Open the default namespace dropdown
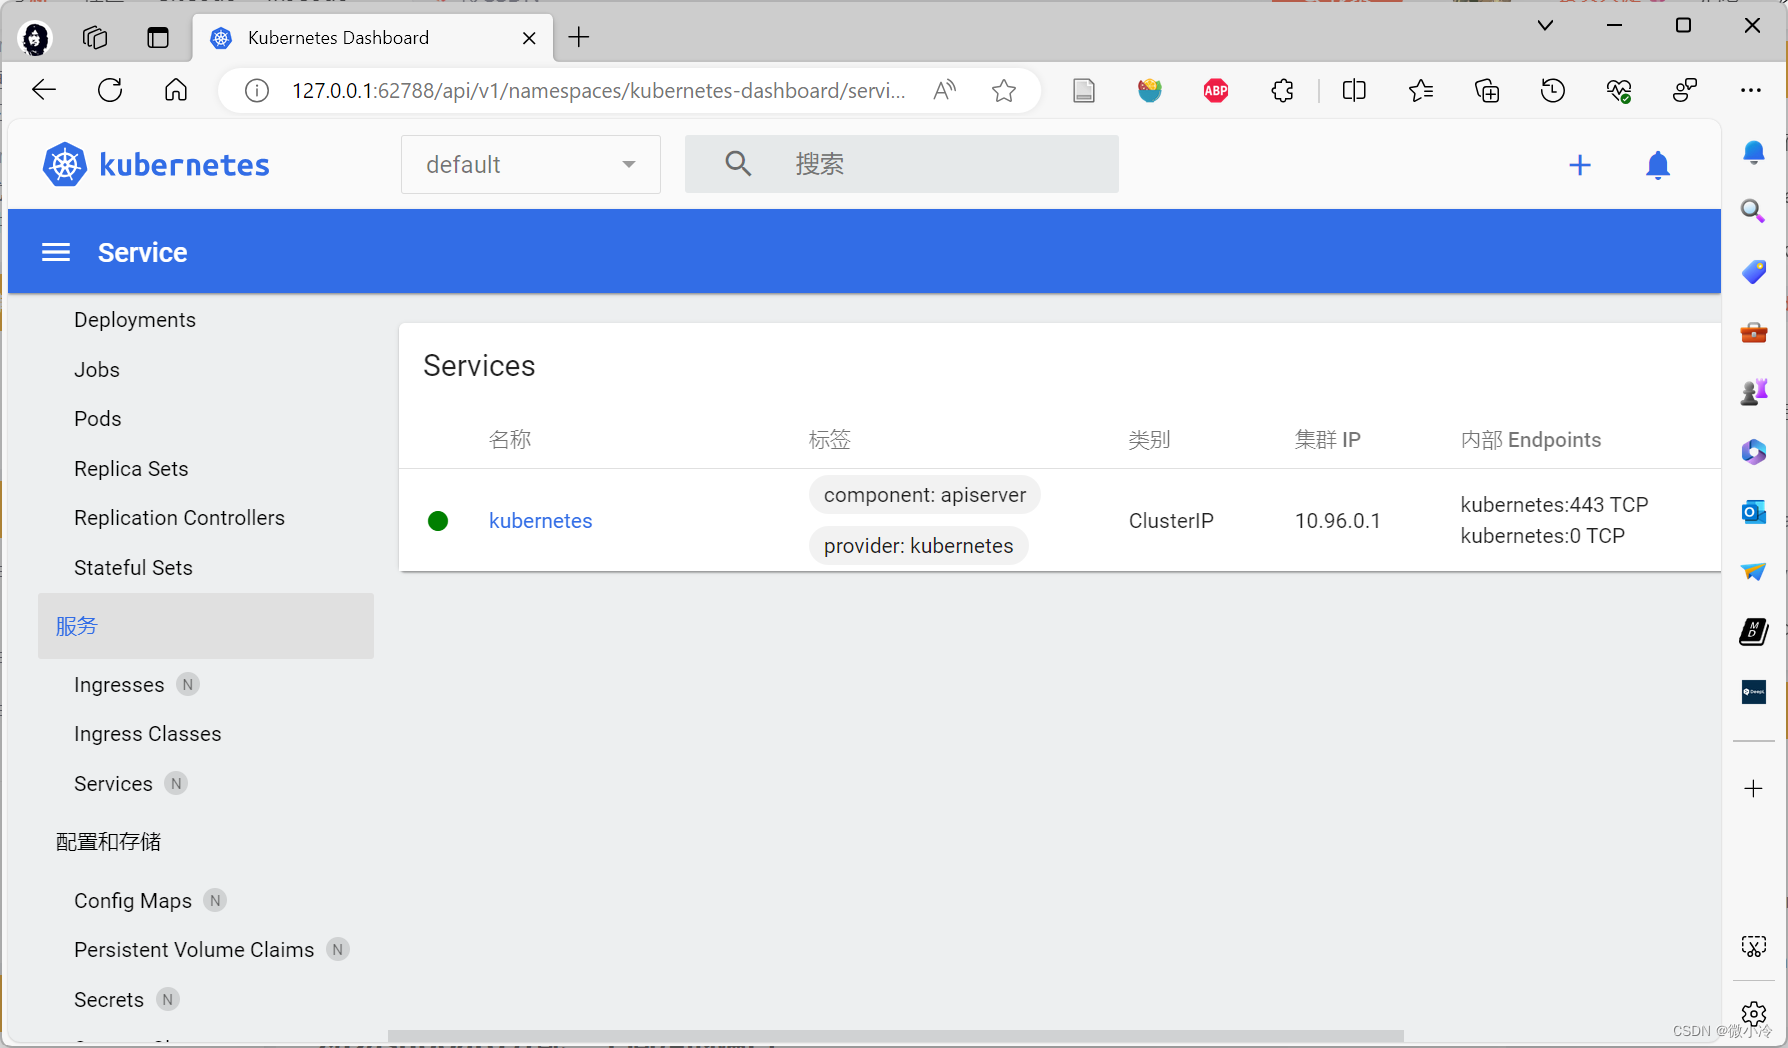This screenshot has height=1048, width=1788. click(530, 164)
